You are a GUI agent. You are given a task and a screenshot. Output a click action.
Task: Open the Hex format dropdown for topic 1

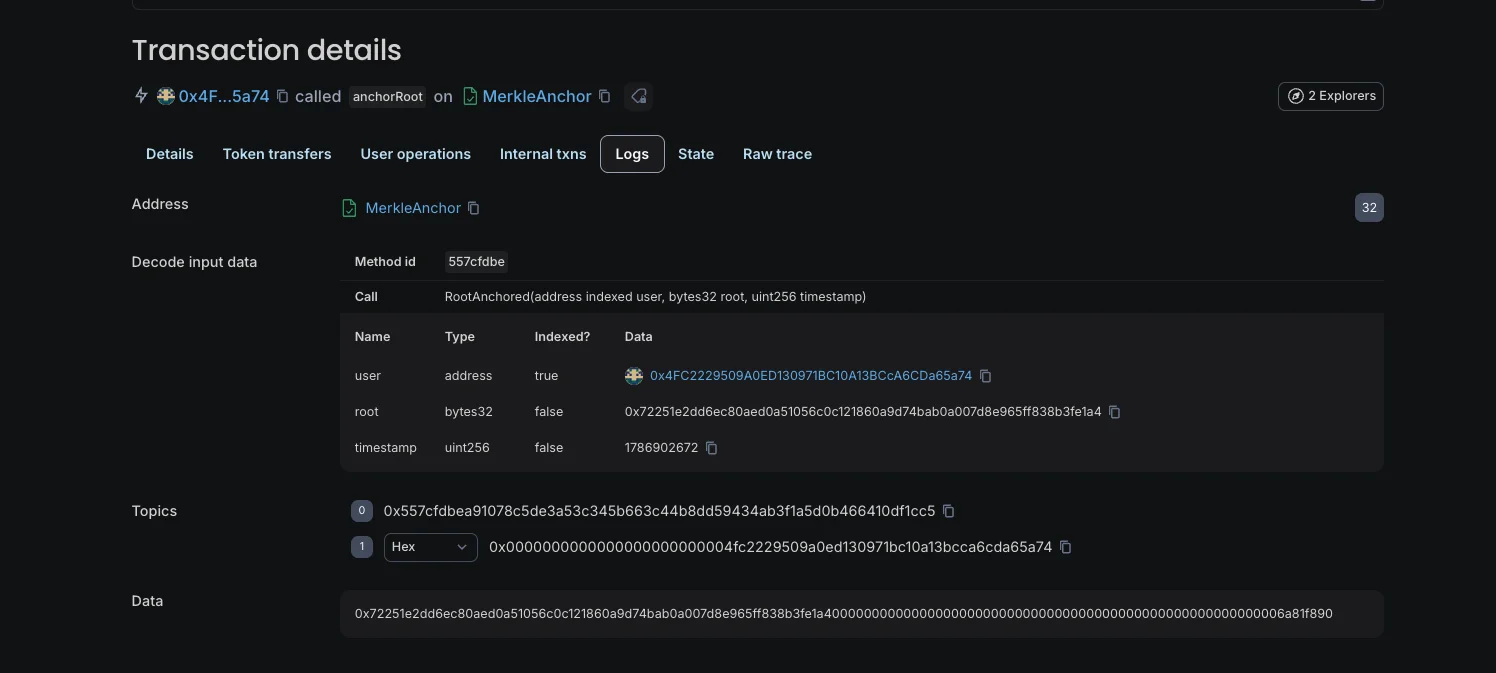point(430,547)
